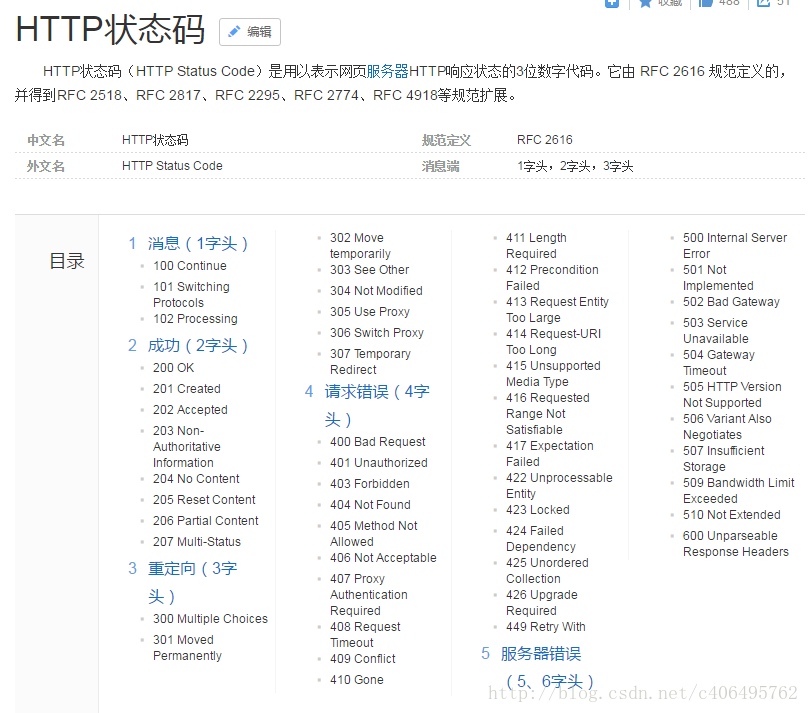This screenshot has height=713, width=809.
Task: View the 449 Retry With entry
Action: [546, 627]
